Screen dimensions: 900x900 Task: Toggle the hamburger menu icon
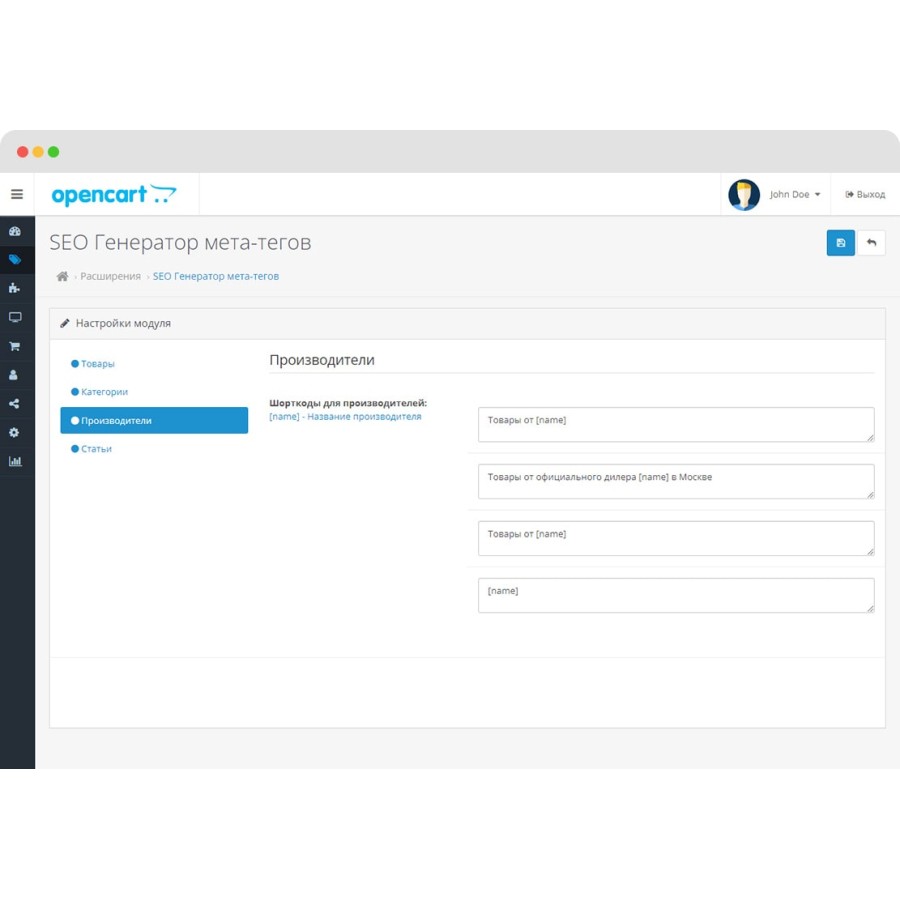pos(17,194)
